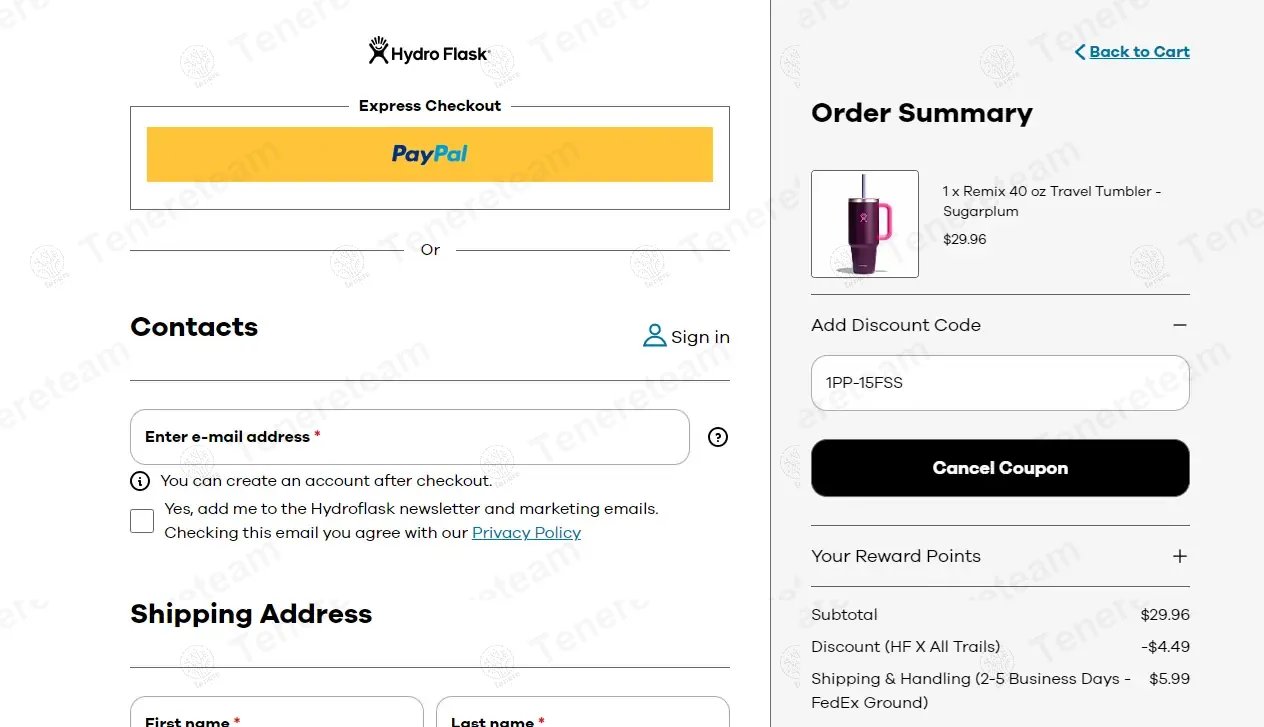
Task: Enable the Hydroflask newsletter checkbox
Action: [x=142, y=521]
